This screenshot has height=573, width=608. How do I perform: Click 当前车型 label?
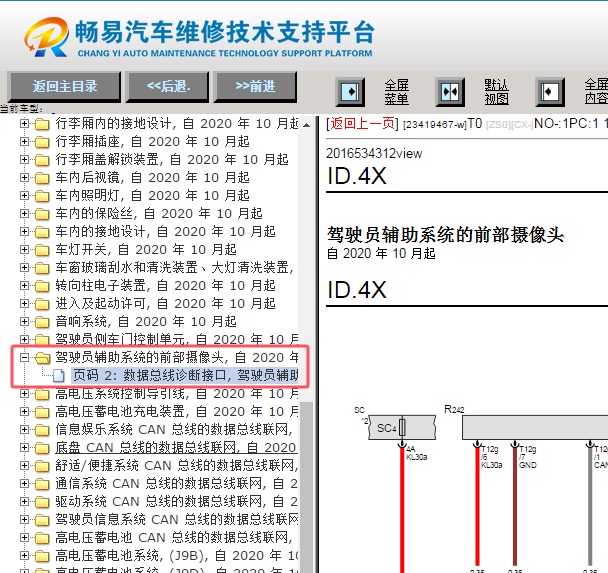tap(22, 109)
